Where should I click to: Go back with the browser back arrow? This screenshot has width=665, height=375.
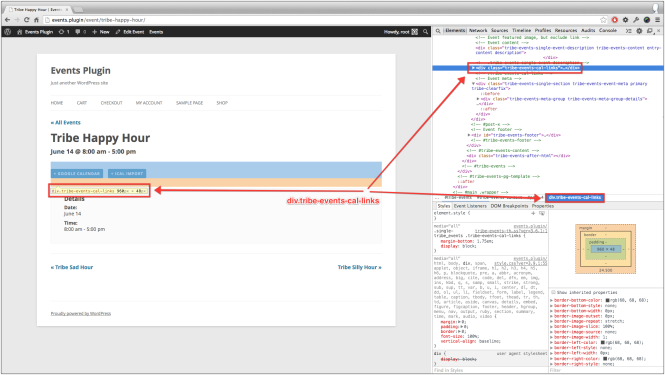[7, 20]
